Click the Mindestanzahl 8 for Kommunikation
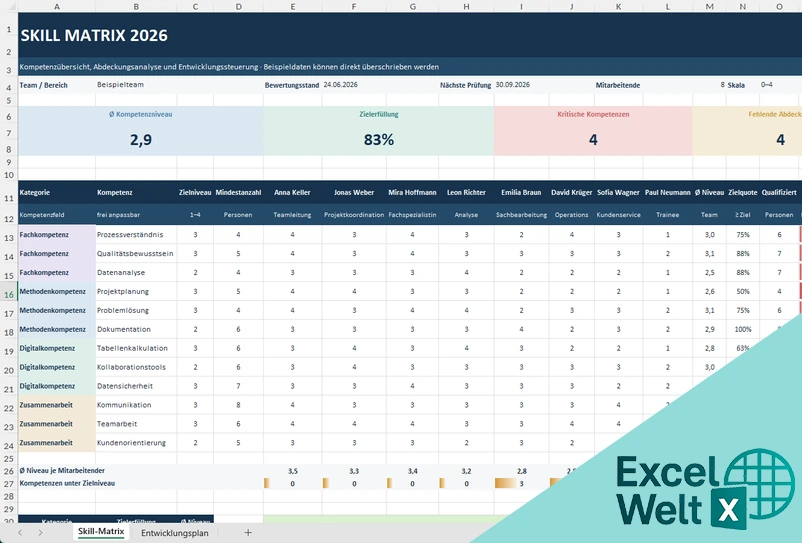 238,405
